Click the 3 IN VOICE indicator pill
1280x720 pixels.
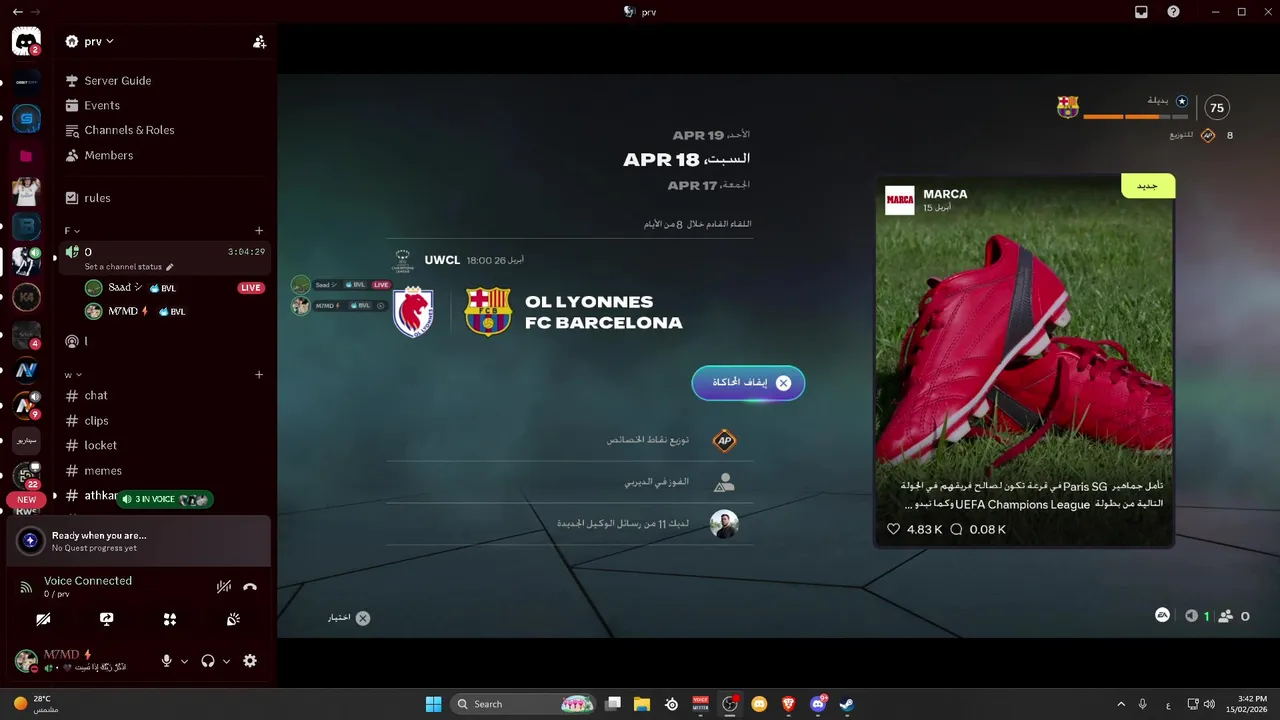click(165, 499)
